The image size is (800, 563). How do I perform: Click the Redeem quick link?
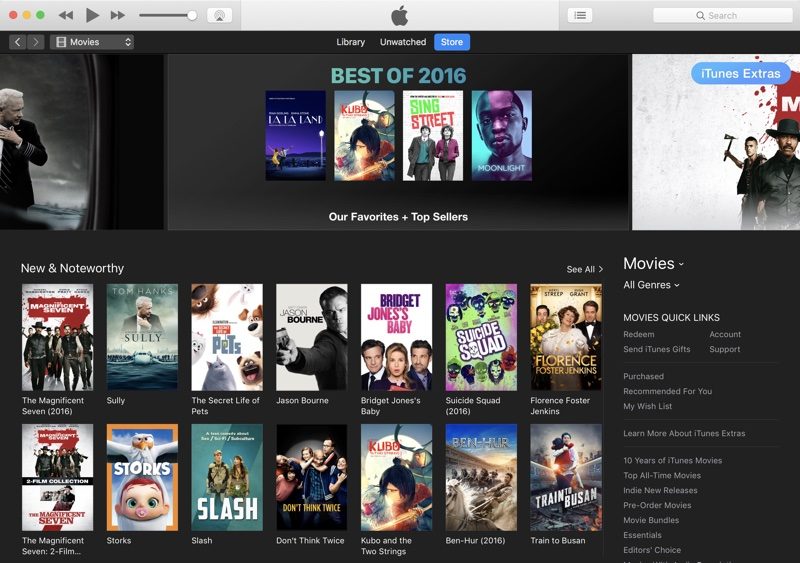(638, 334)
